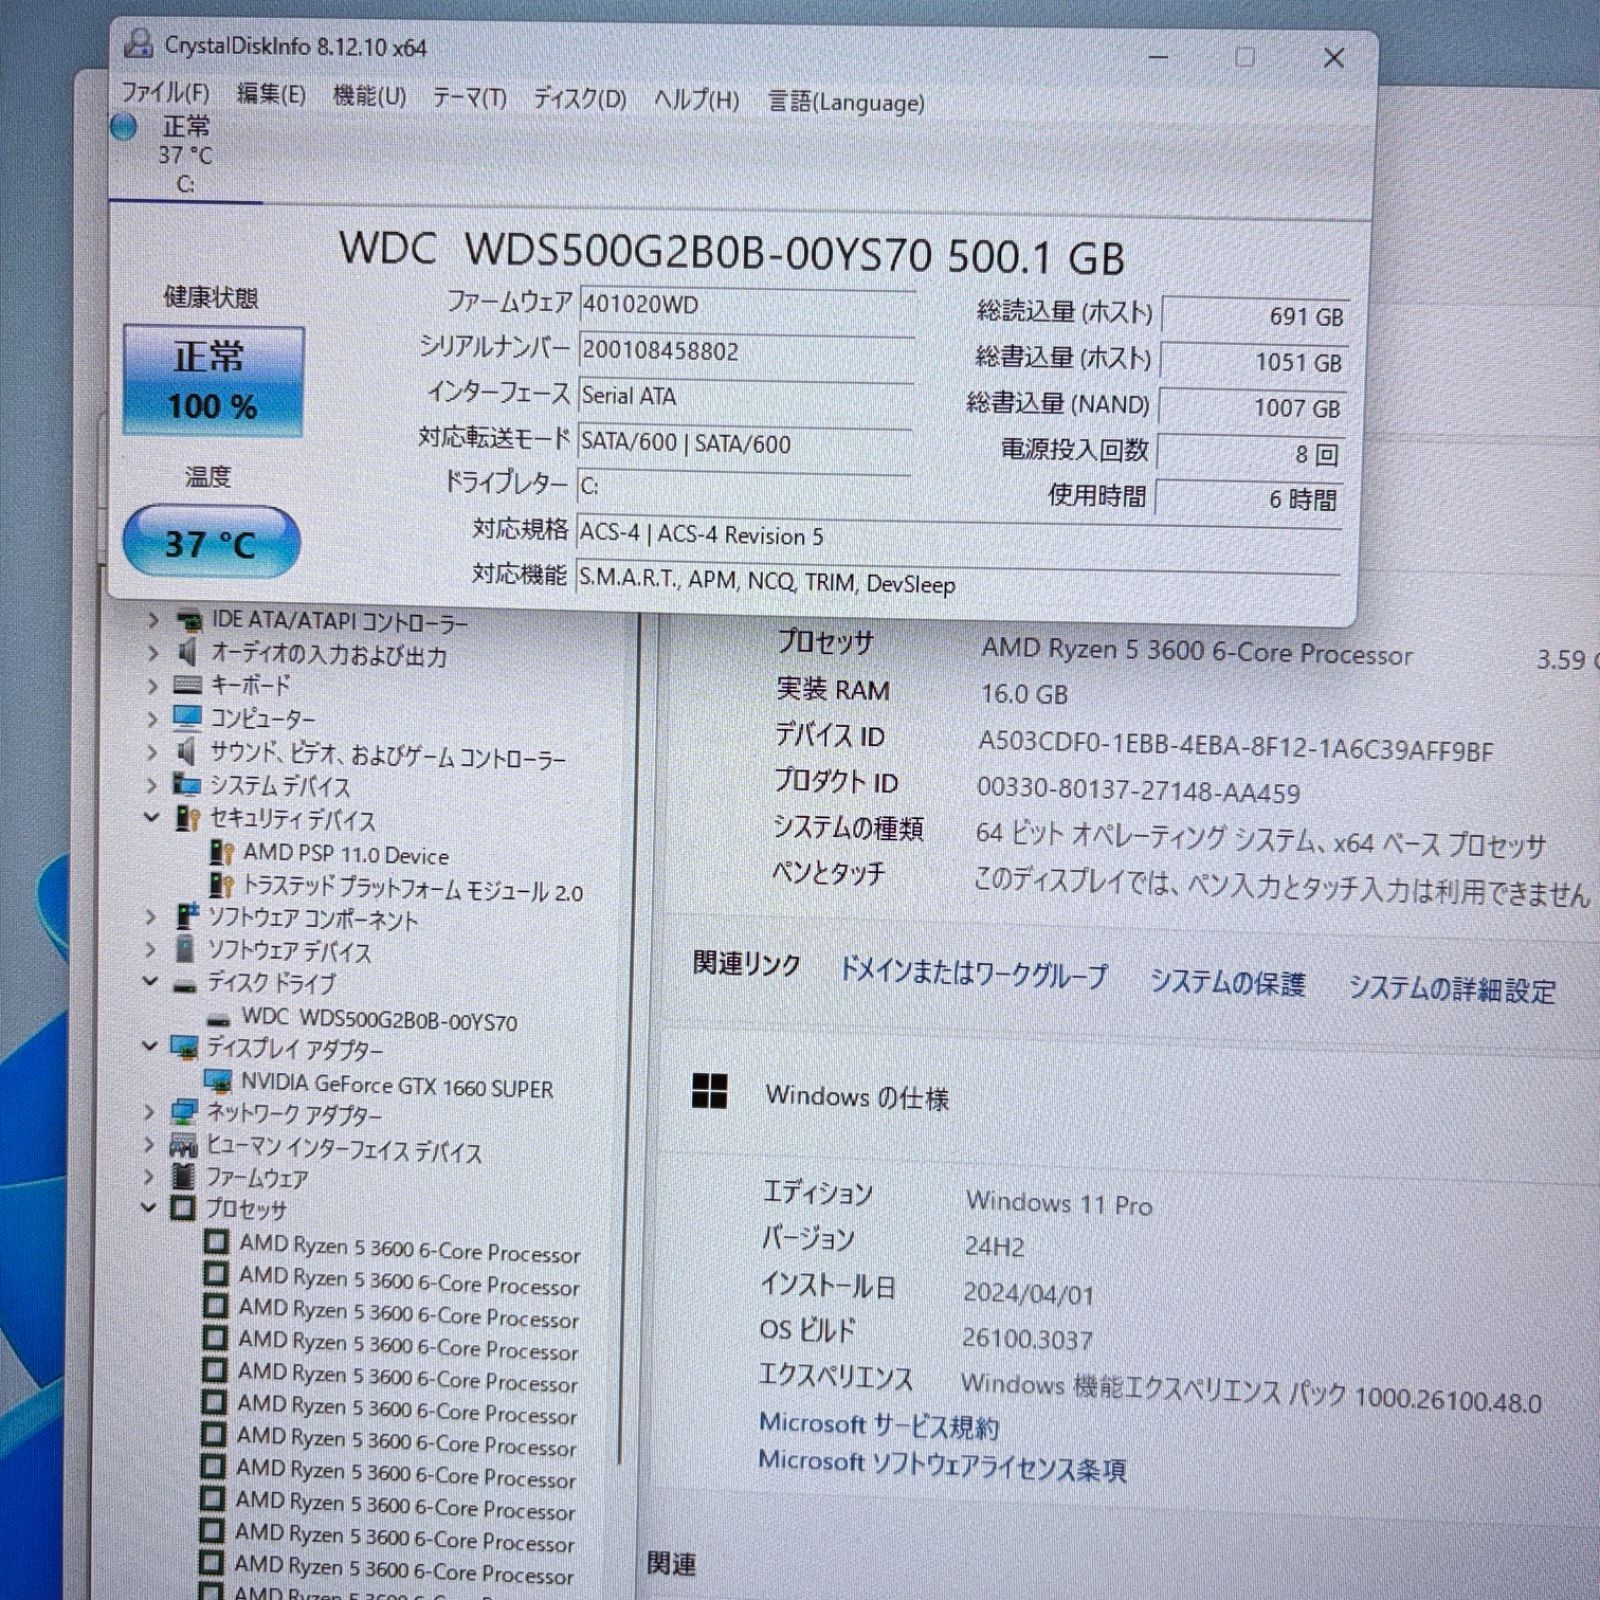Open Microsoft サービス規約 link
1600x1600 pixels.
click(879, 1424)
